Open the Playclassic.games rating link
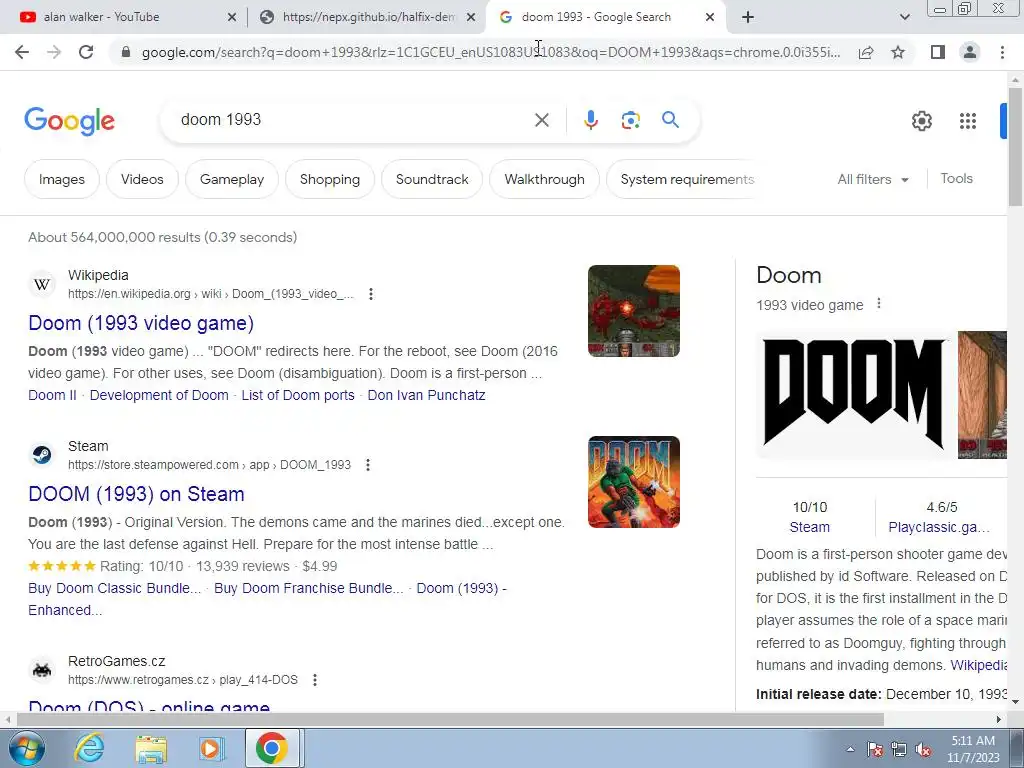Viewport: 1024px width, 768px height. [939, 527]
